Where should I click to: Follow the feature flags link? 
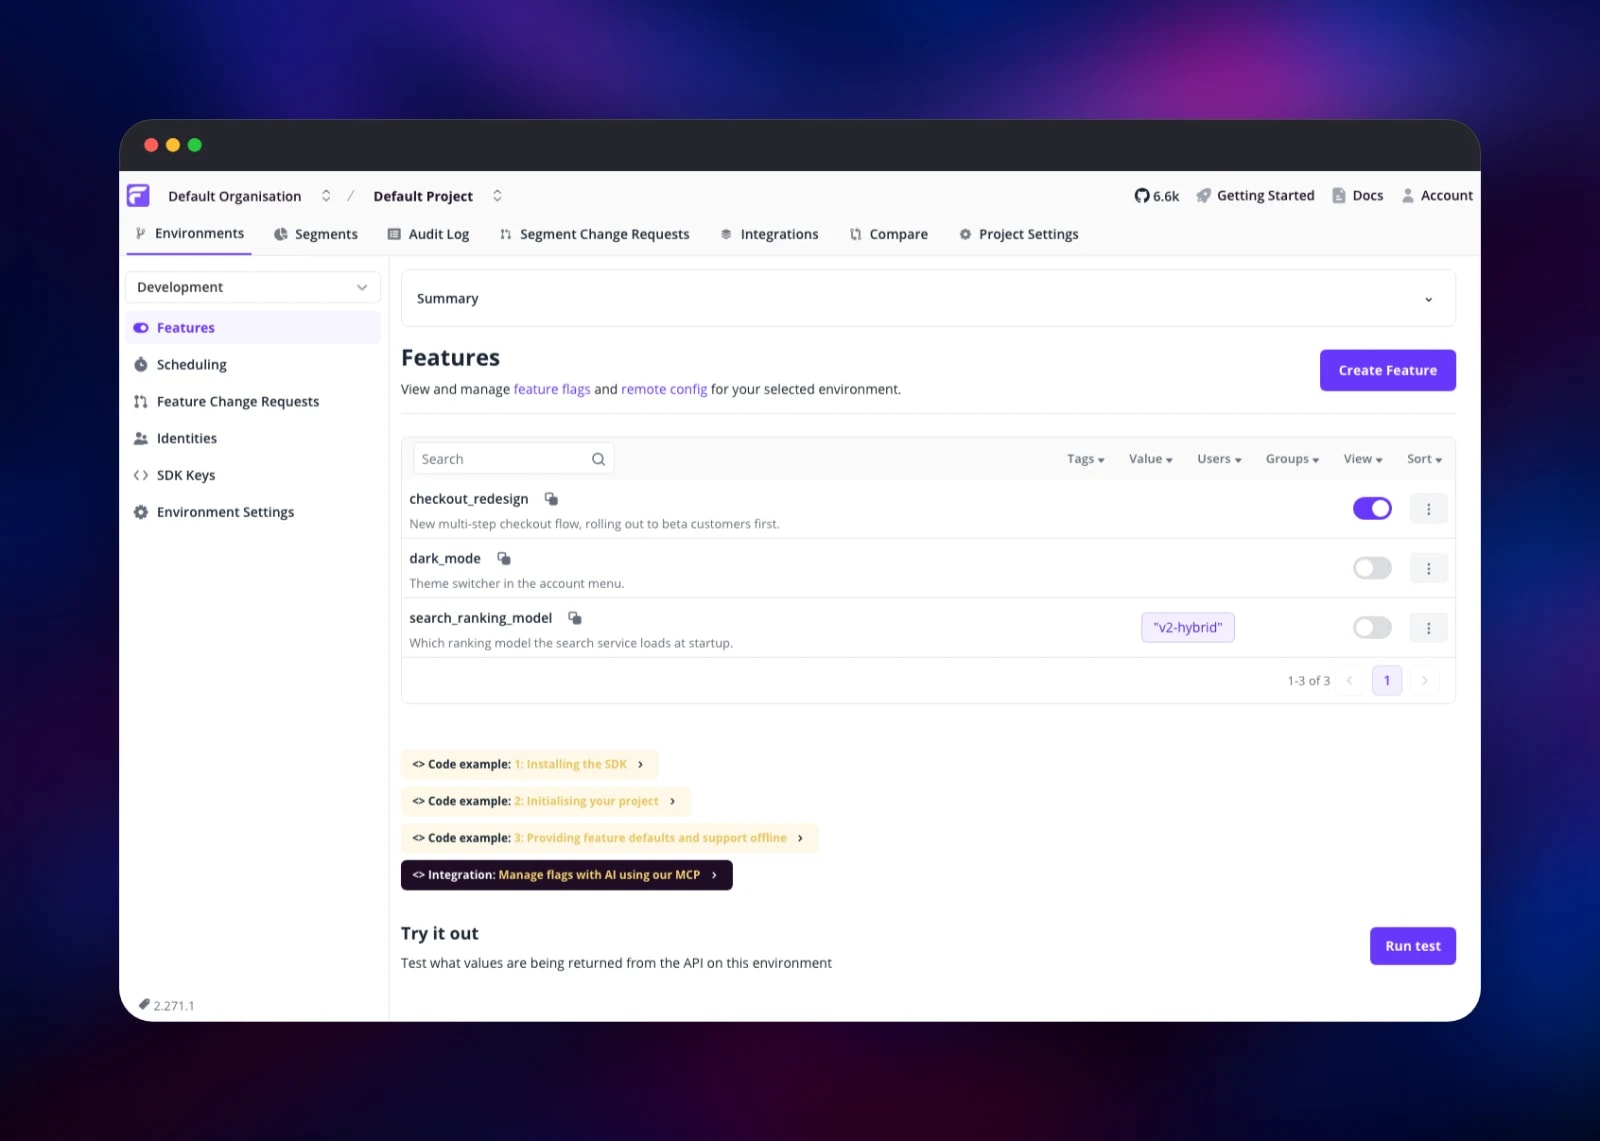pos(552,389)
